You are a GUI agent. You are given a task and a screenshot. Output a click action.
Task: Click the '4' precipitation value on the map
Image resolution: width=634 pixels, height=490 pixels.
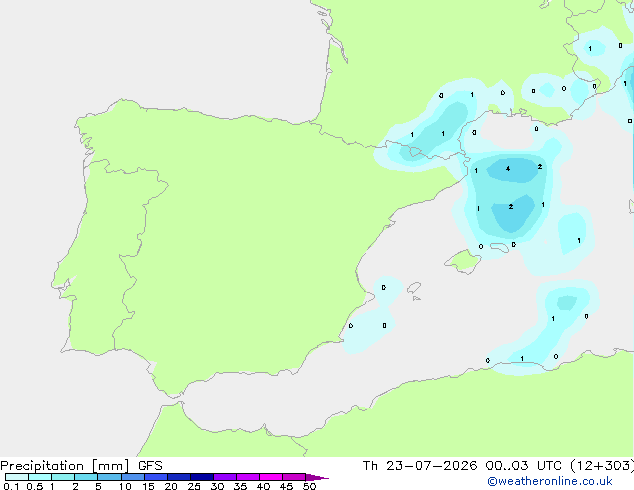click(508, 169)
